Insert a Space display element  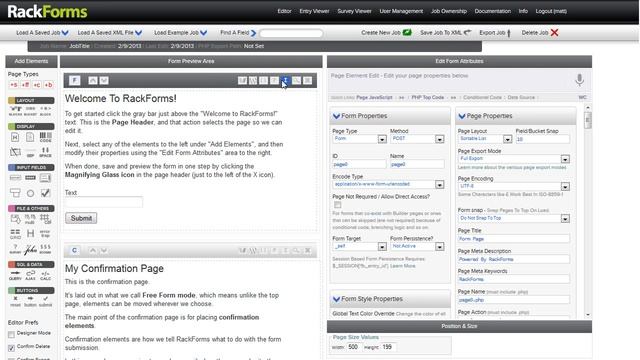pyautogui.click(x=46, y=152)
